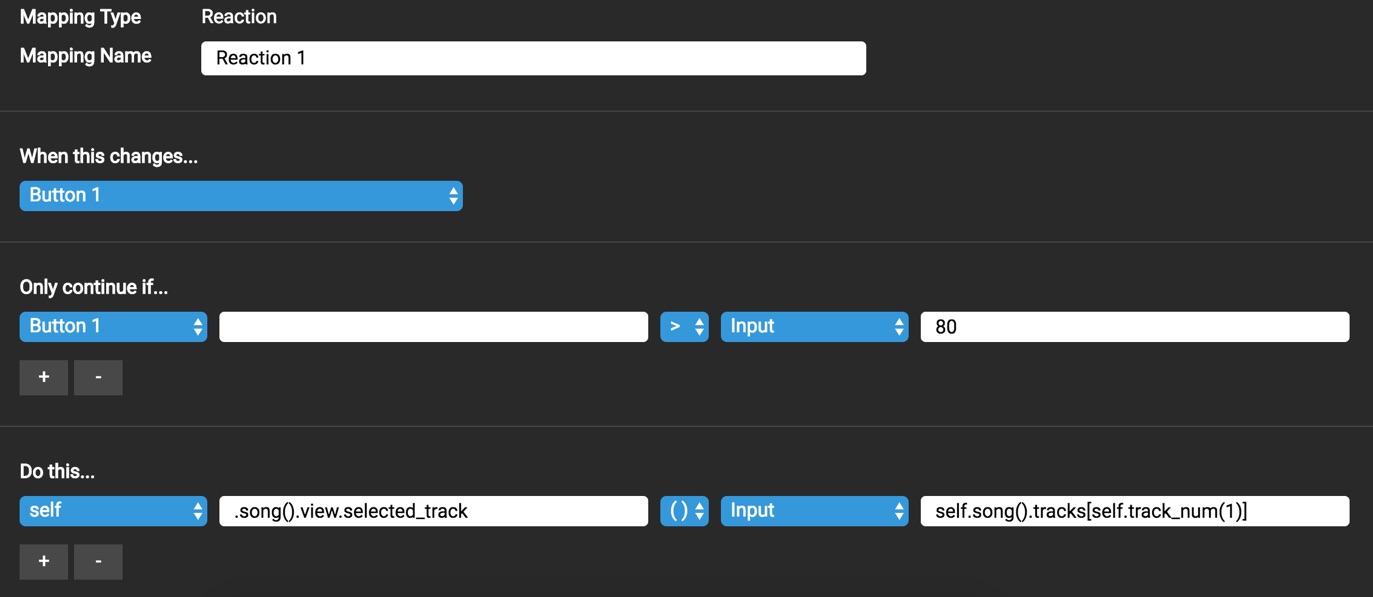This screenshot has height=597, width=1373.
Task: Open the Button 1 dropdown in the condition row
Action: click(x=113, y=327)
